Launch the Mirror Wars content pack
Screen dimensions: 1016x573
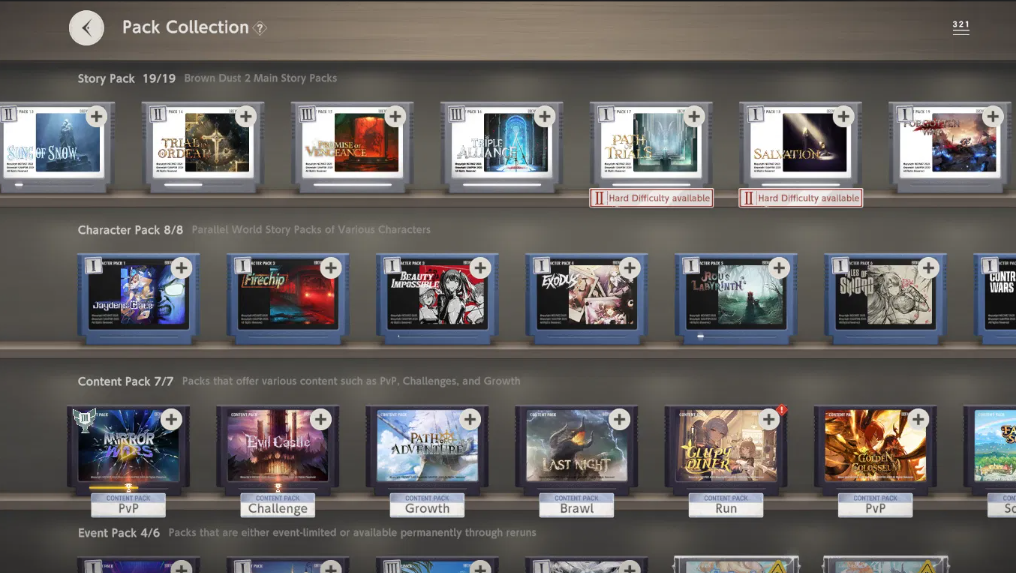point(128,450)
